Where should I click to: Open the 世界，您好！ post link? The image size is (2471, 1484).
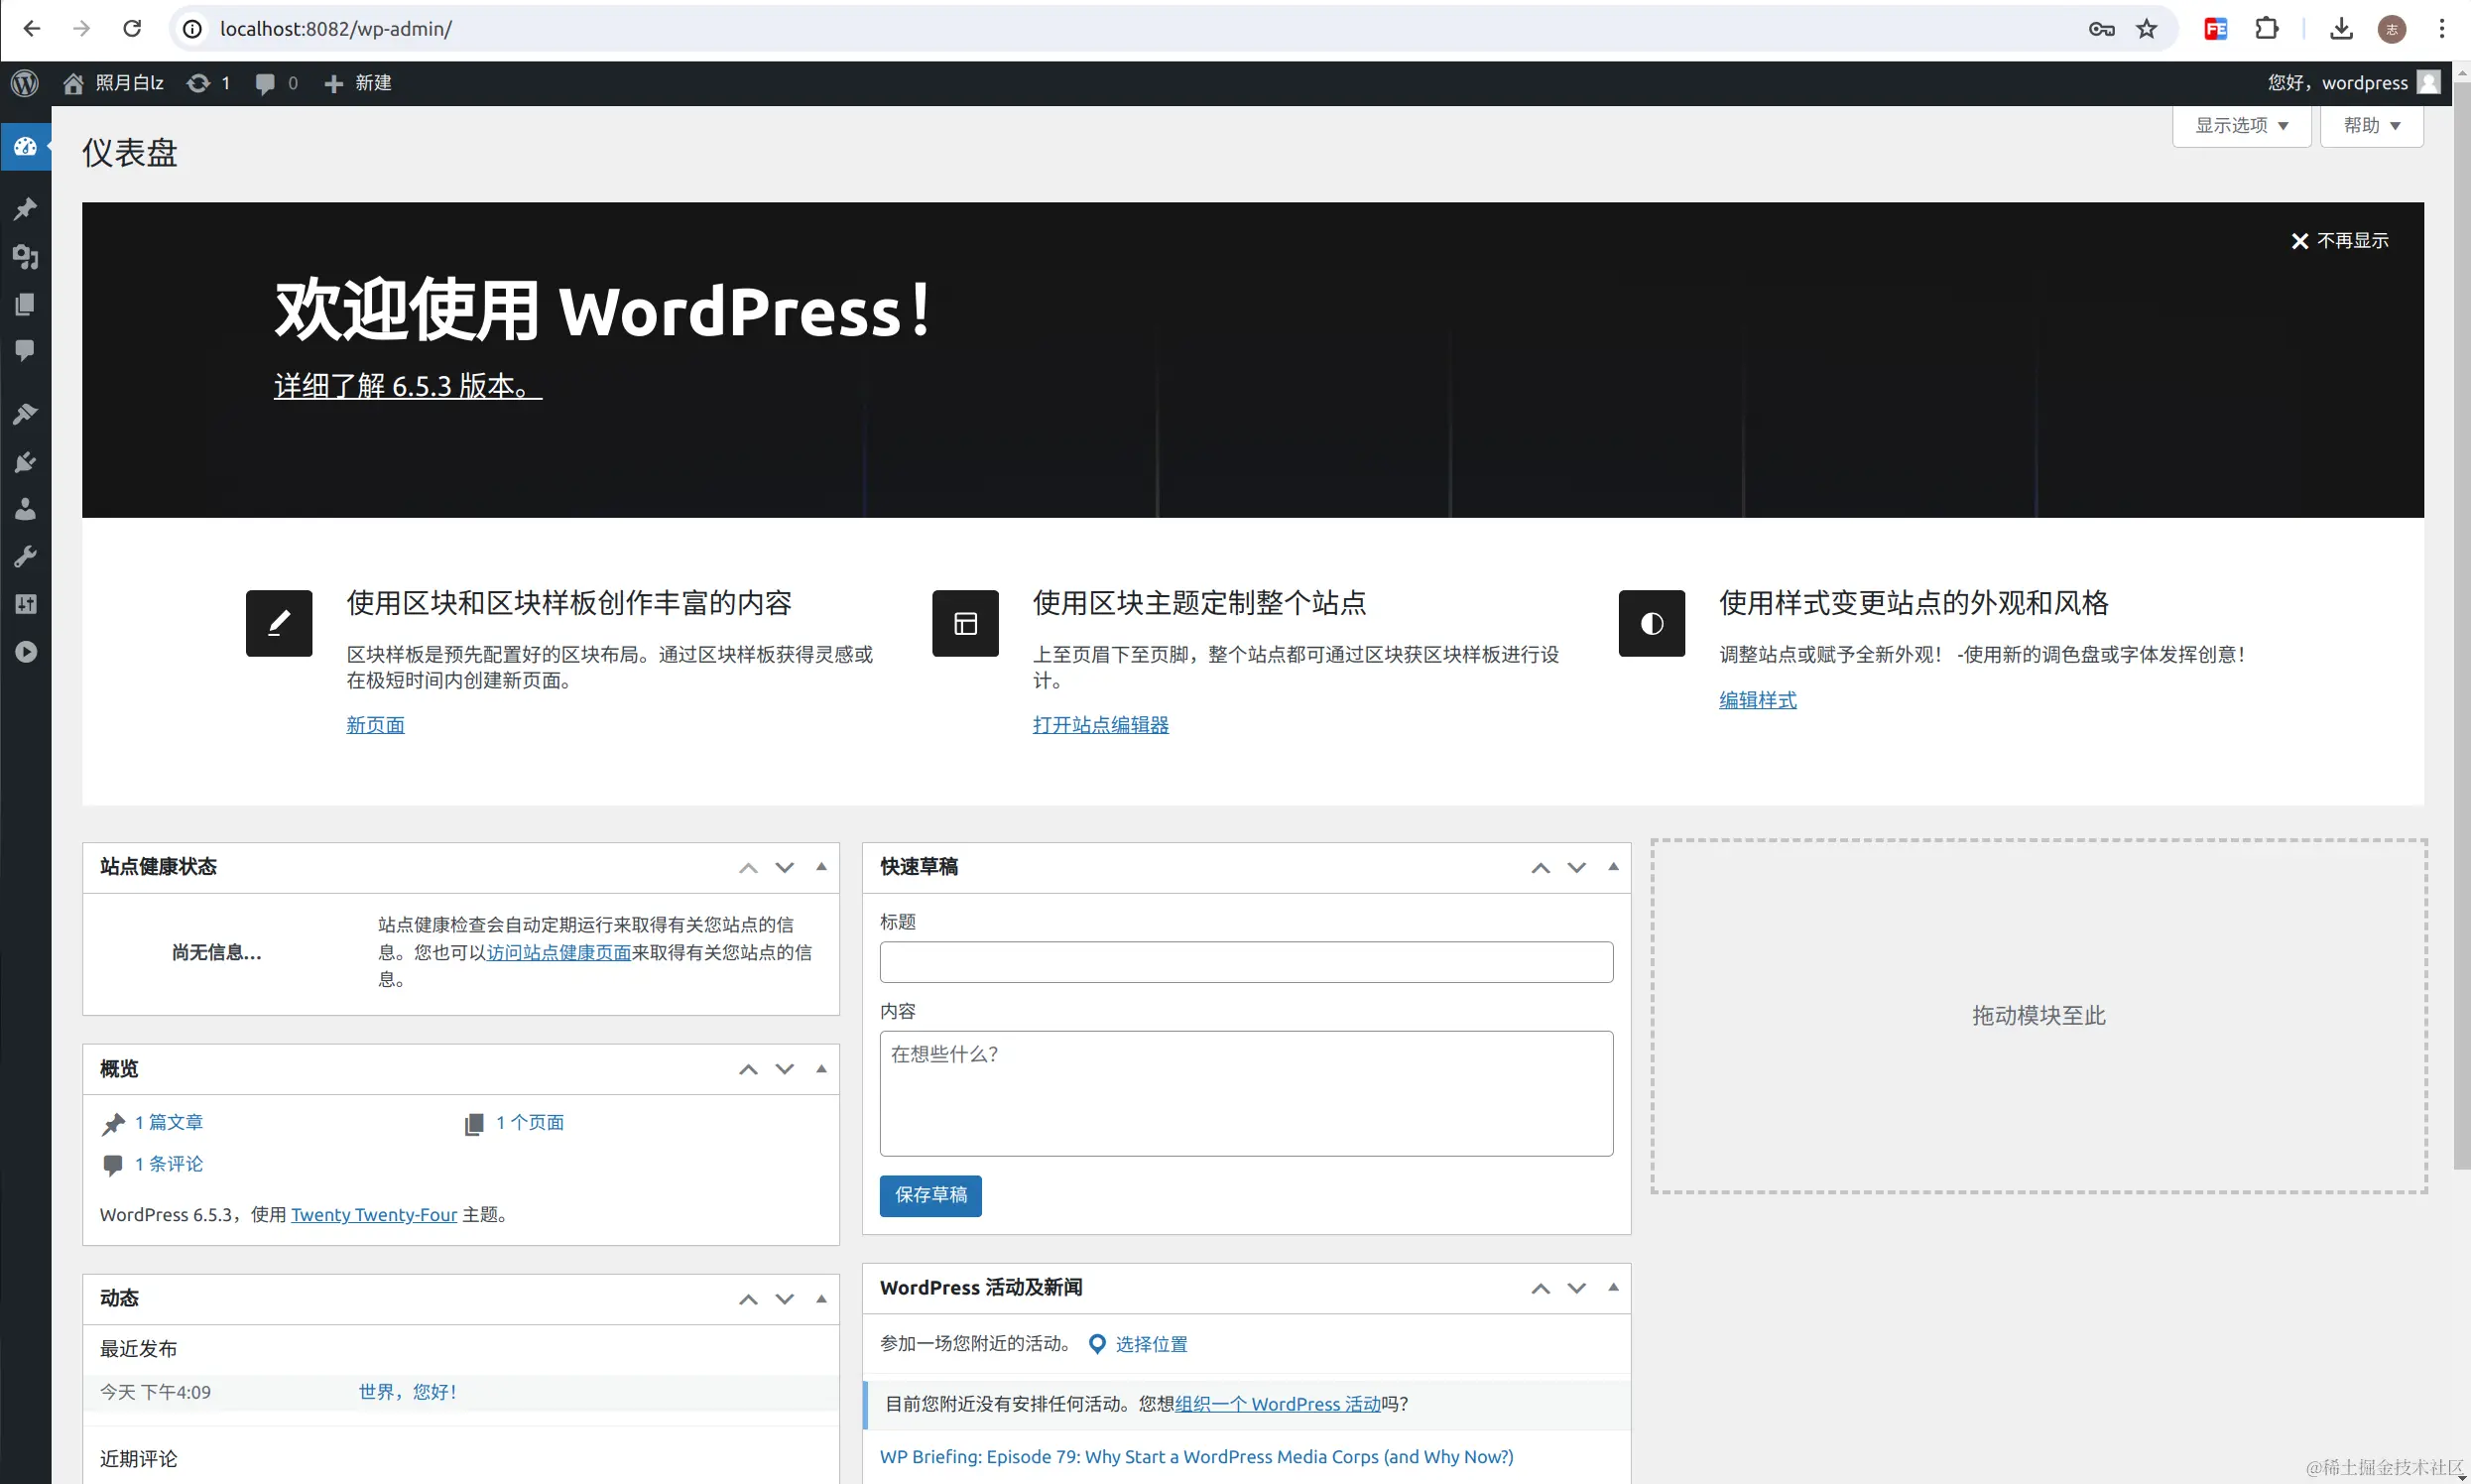tap(408, 1392)
